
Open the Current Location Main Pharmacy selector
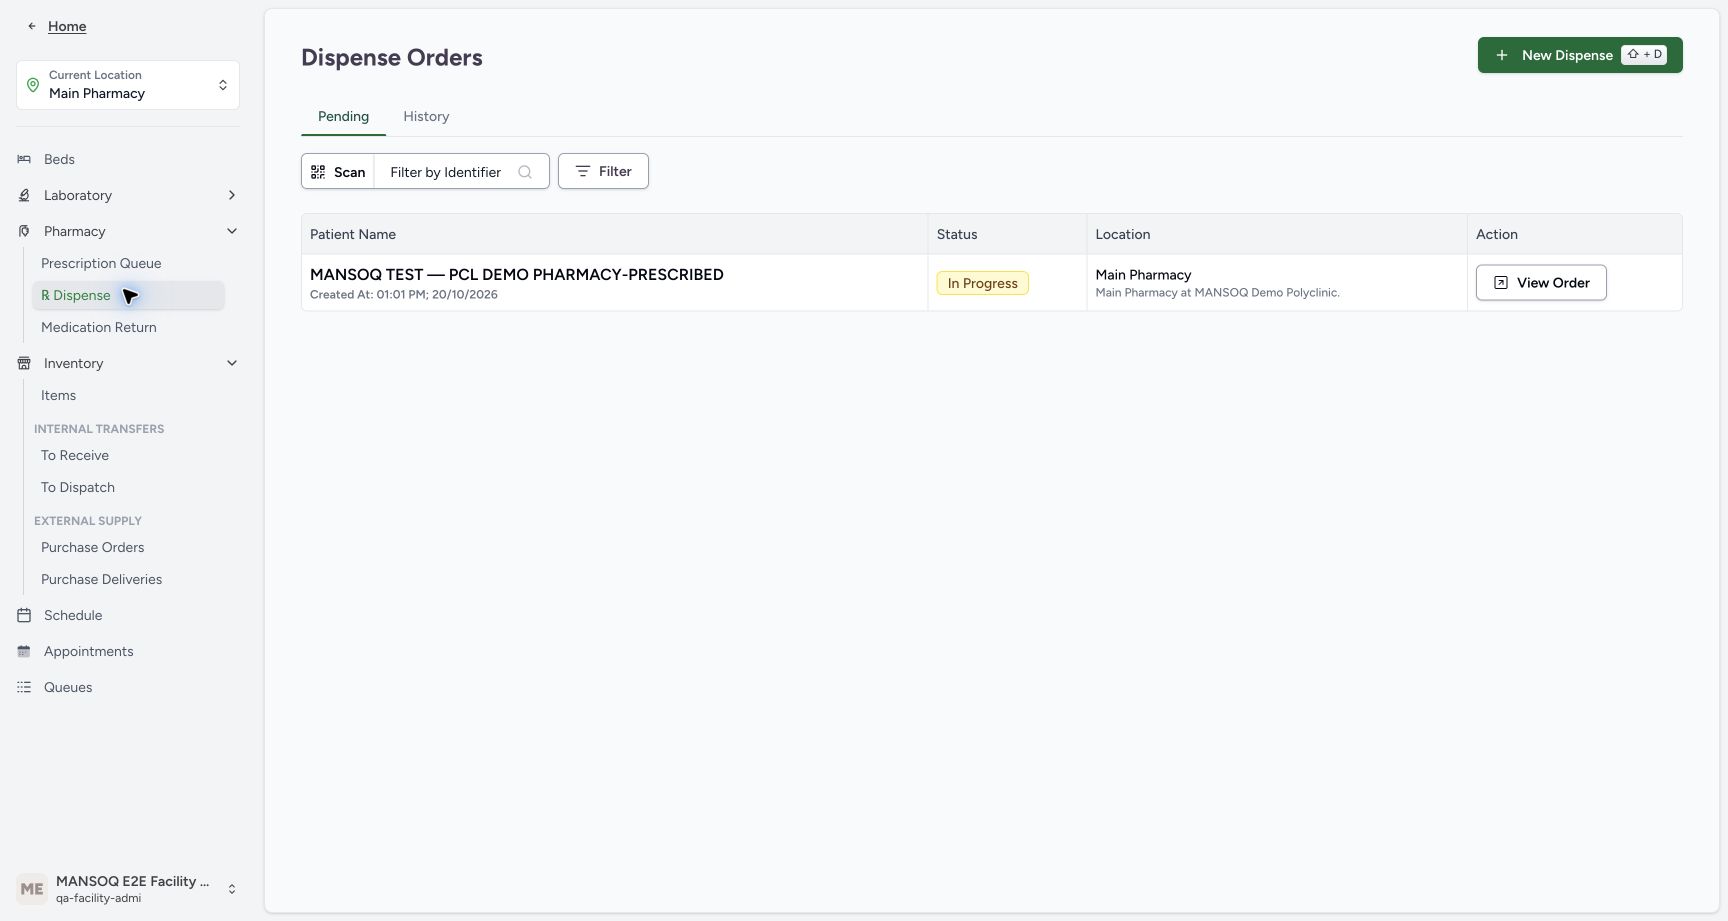[128, 85]
